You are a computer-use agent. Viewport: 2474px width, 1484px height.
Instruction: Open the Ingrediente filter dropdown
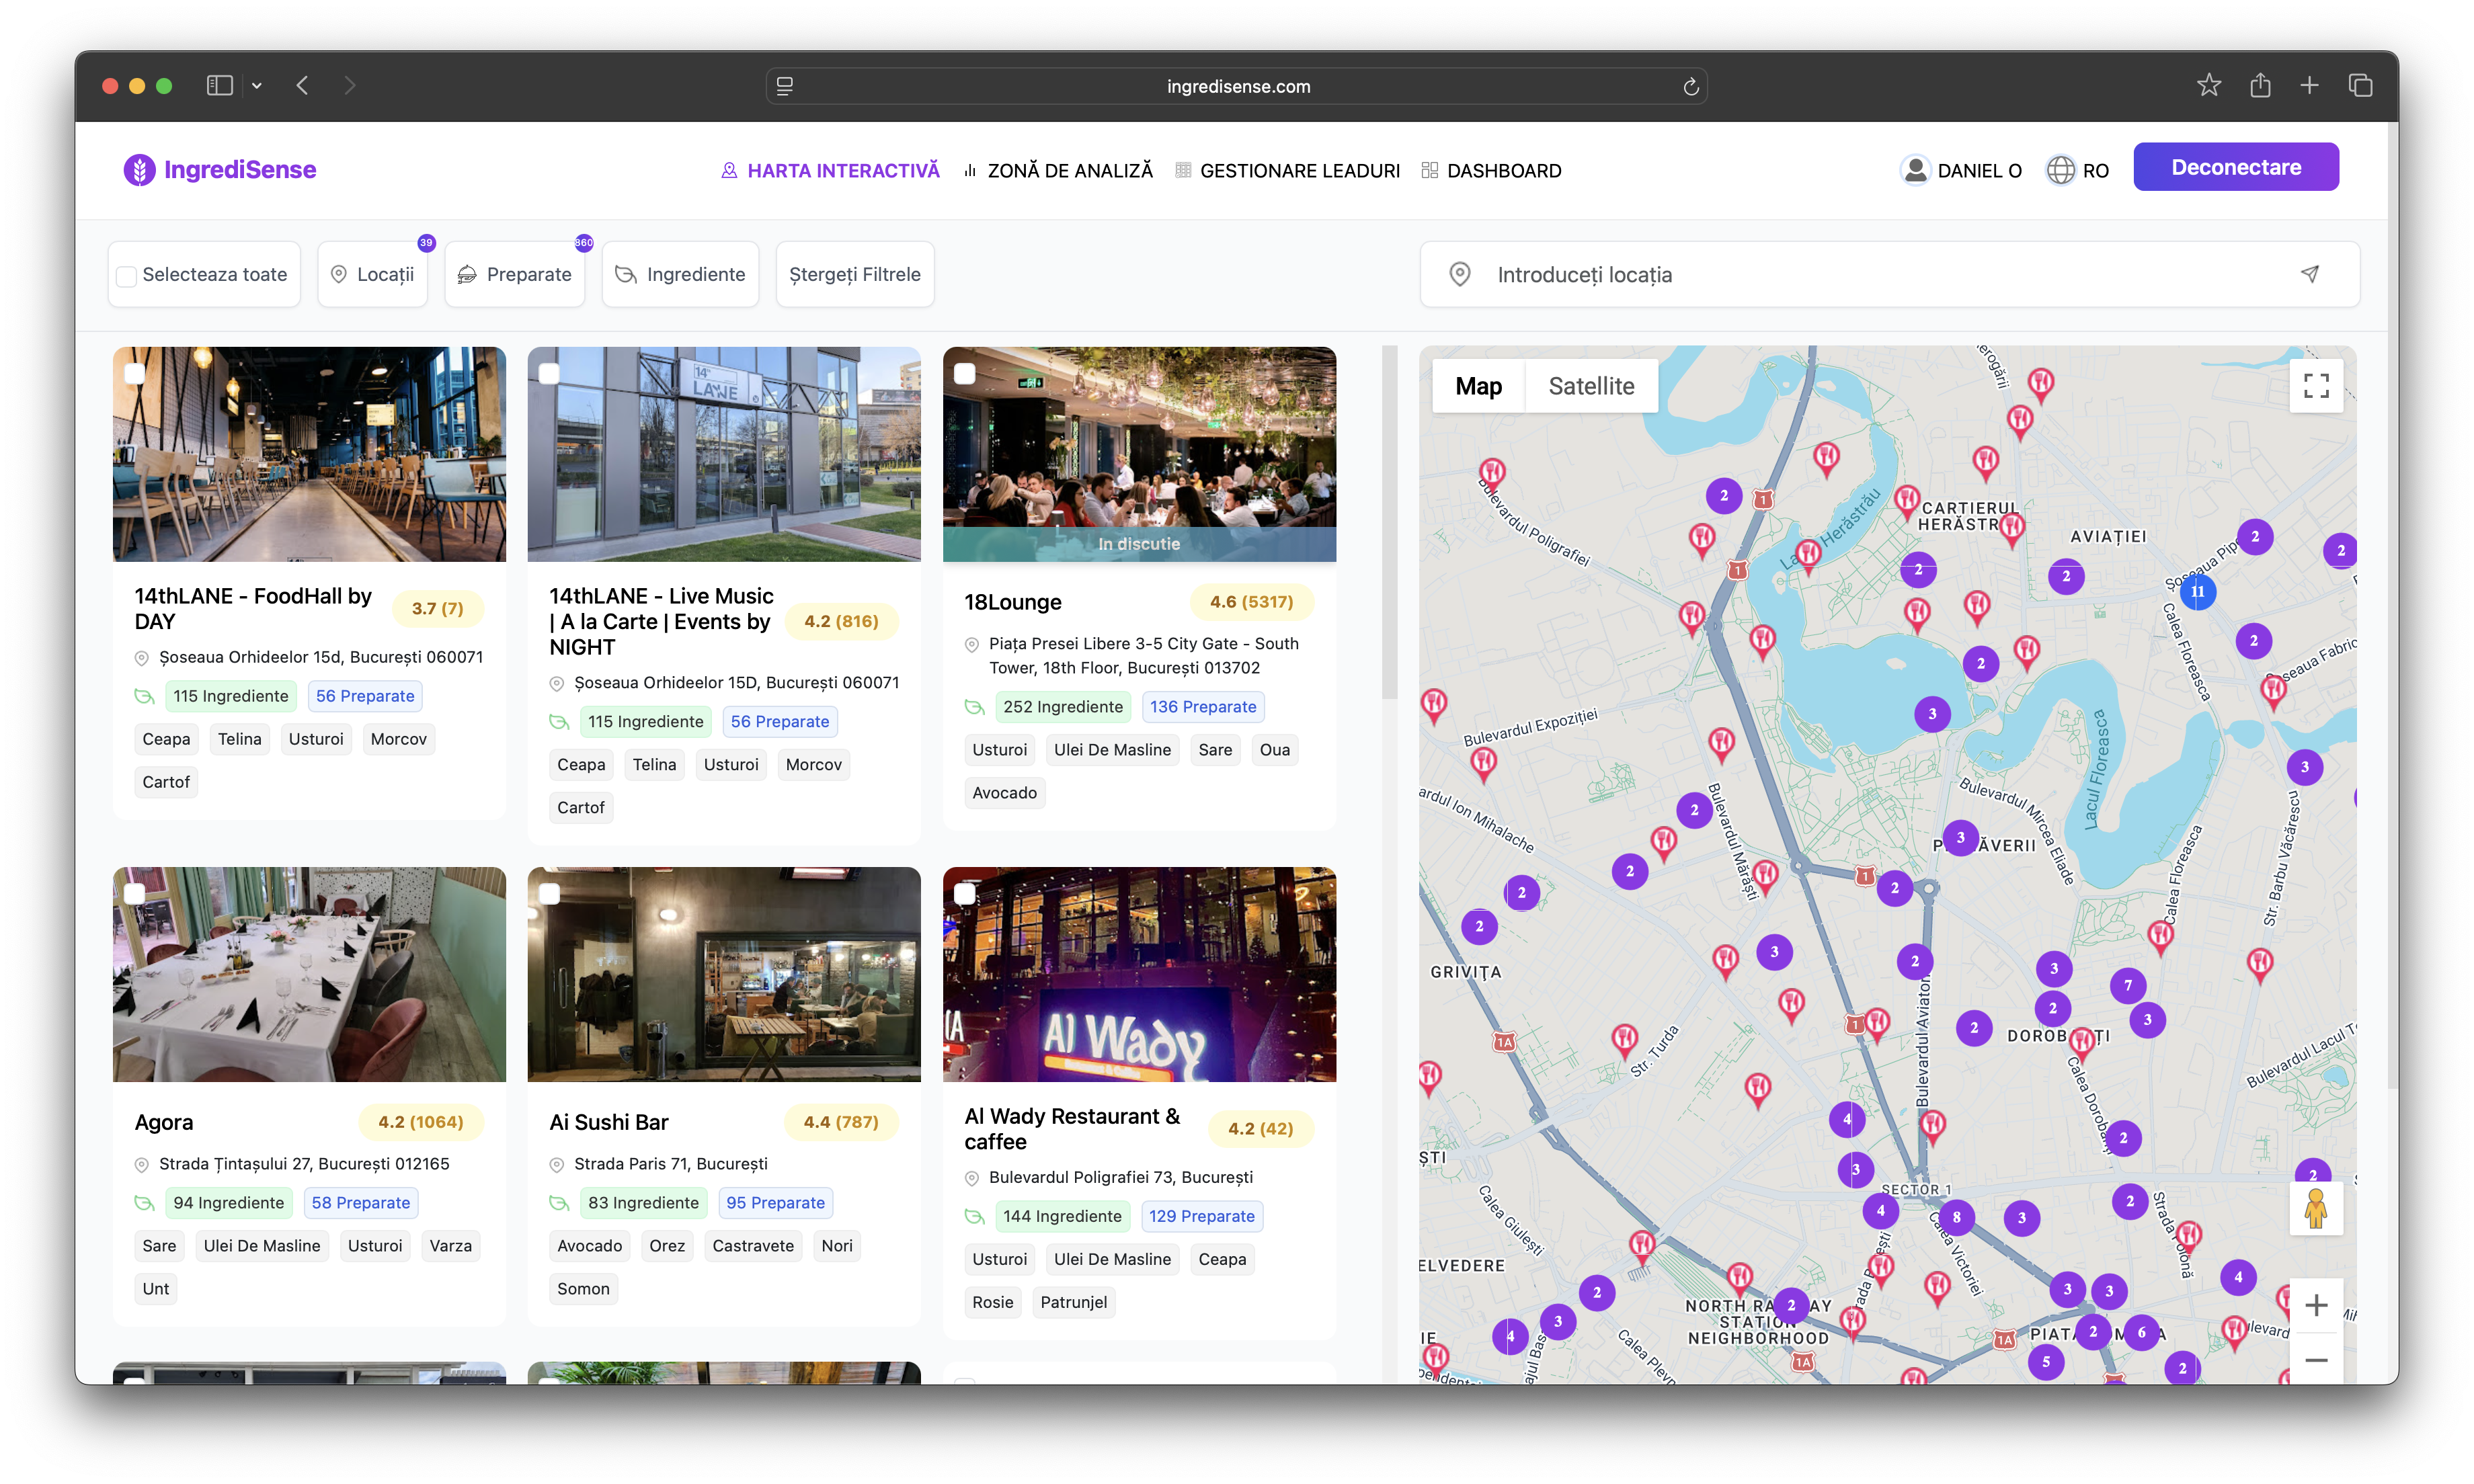(x=681, y=274)
